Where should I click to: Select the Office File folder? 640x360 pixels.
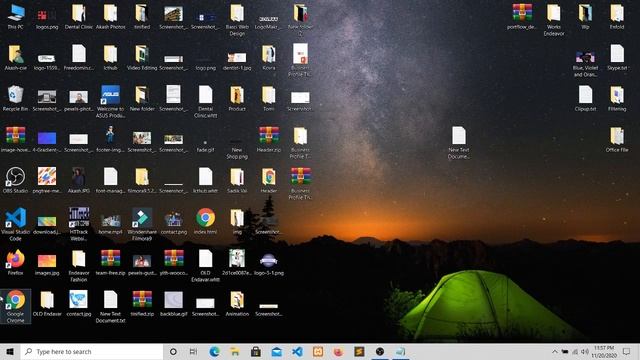[617, 140]
